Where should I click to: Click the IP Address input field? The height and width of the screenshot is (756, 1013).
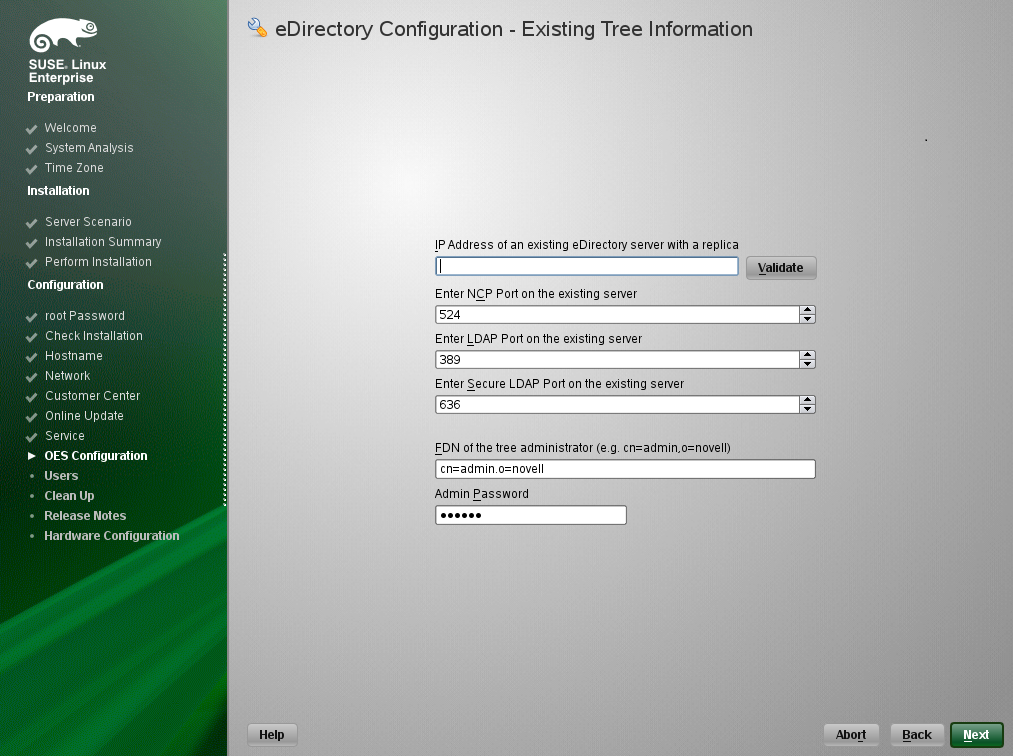point(587,266)
